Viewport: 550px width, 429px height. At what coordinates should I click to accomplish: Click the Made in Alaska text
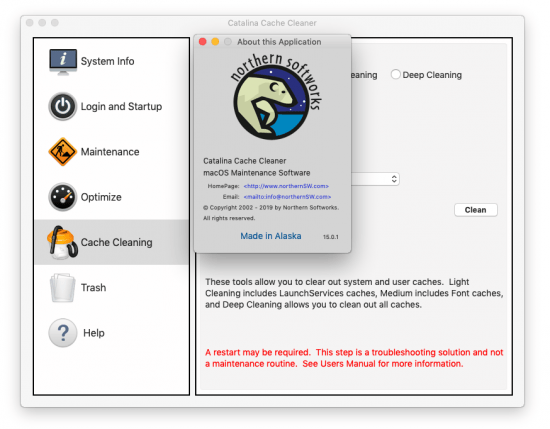(271, 236)
